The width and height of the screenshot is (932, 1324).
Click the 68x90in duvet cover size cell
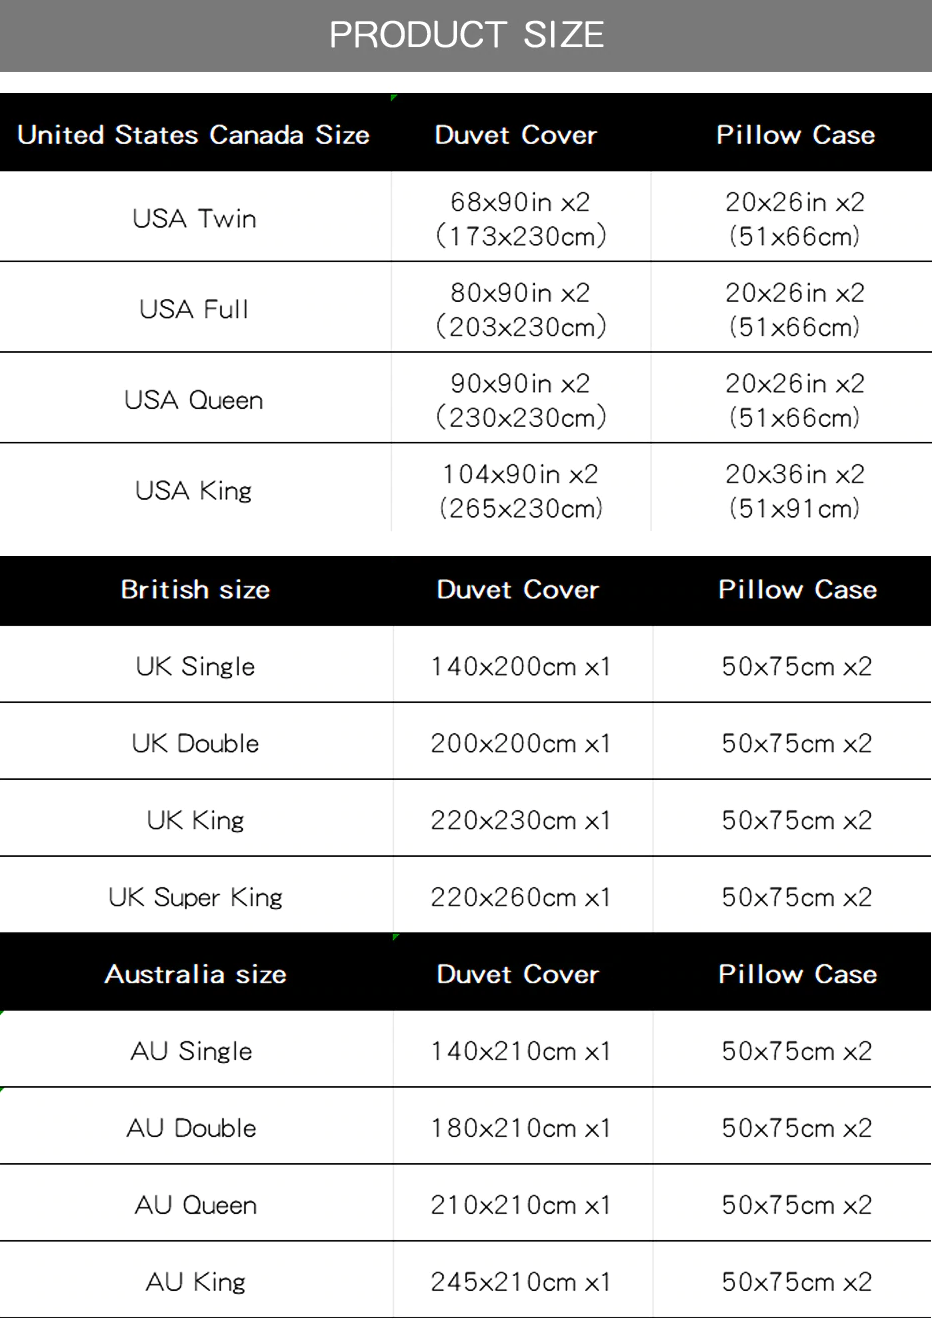pos(520,219)
